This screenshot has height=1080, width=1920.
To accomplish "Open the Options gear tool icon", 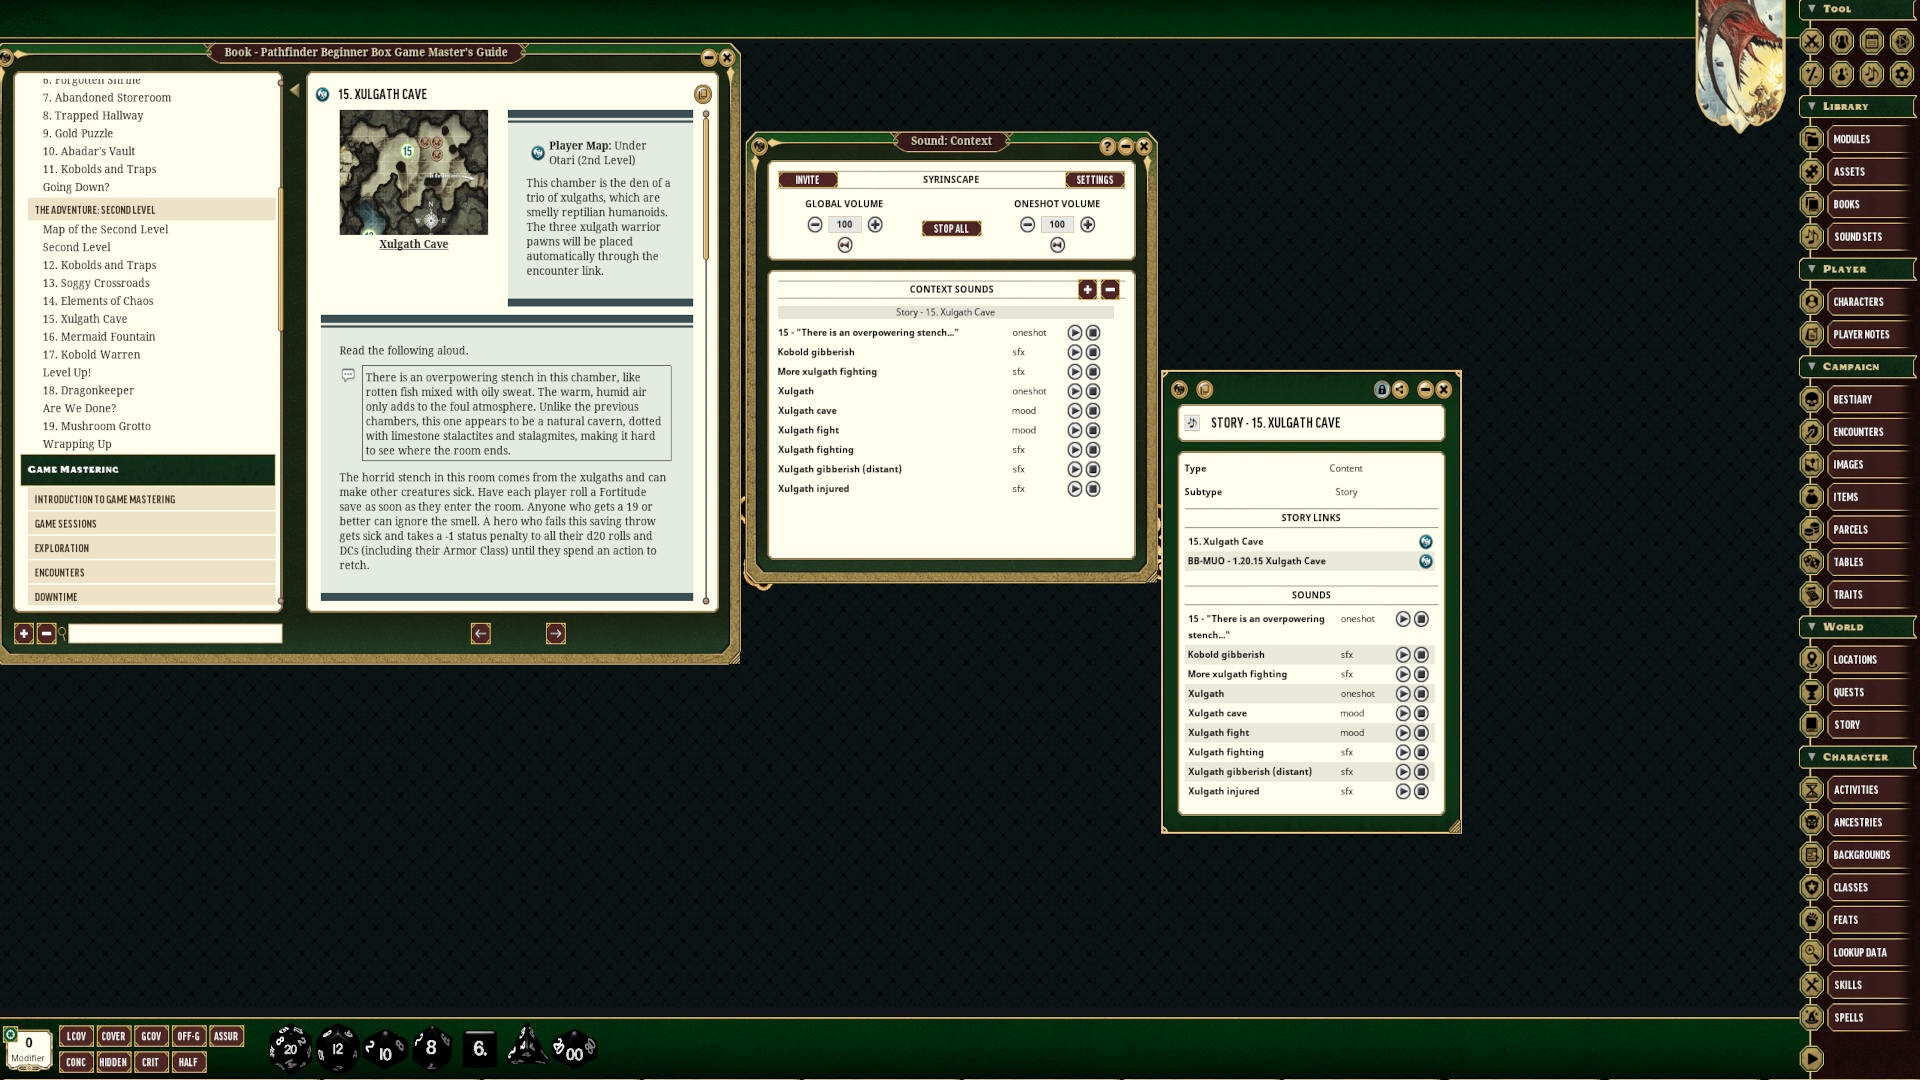I will click(1903, 74).
